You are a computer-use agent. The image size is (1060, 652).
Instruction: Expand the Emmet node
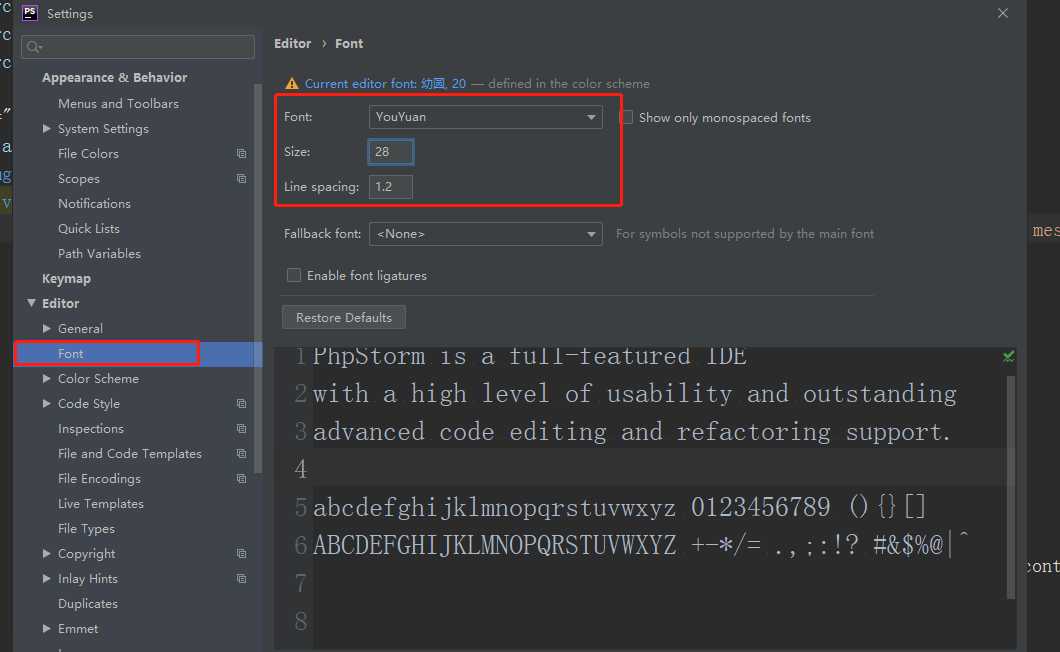[x=47, y=629]
